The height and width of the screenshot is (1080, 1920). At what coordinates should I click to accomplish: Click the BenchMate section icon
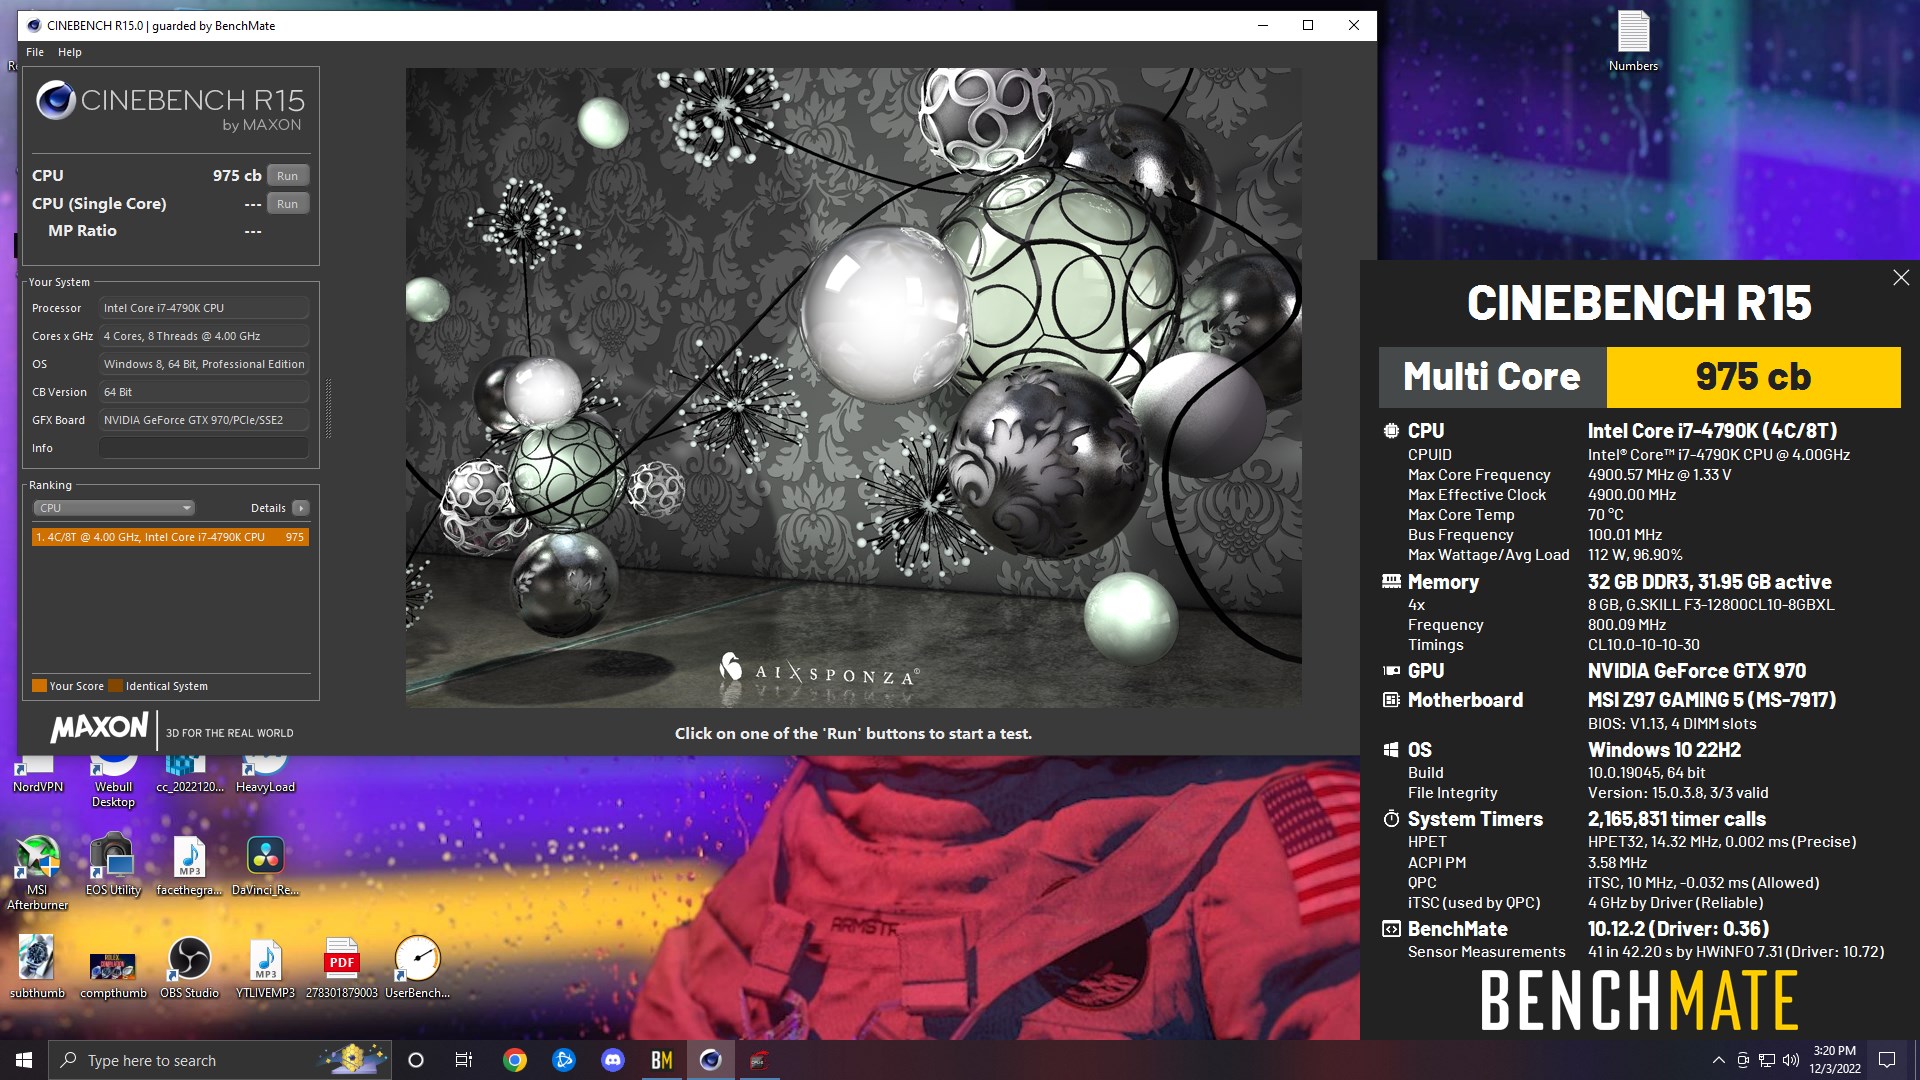point(1391,929)
